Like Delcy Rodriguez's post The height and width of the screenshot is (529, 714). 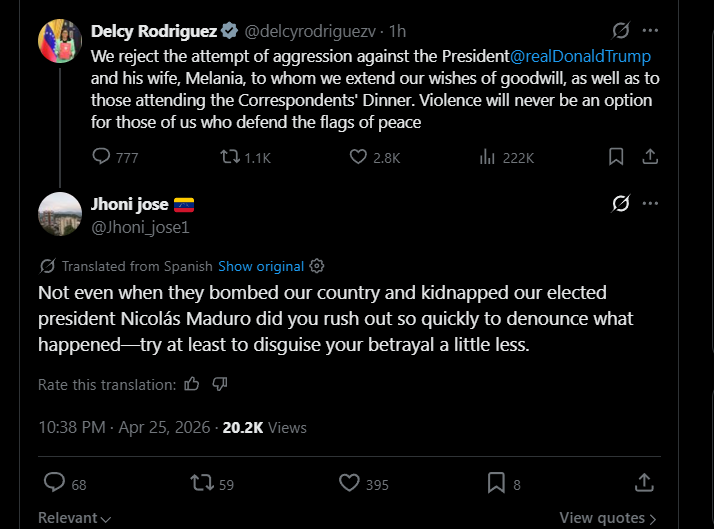pos(359,157)
